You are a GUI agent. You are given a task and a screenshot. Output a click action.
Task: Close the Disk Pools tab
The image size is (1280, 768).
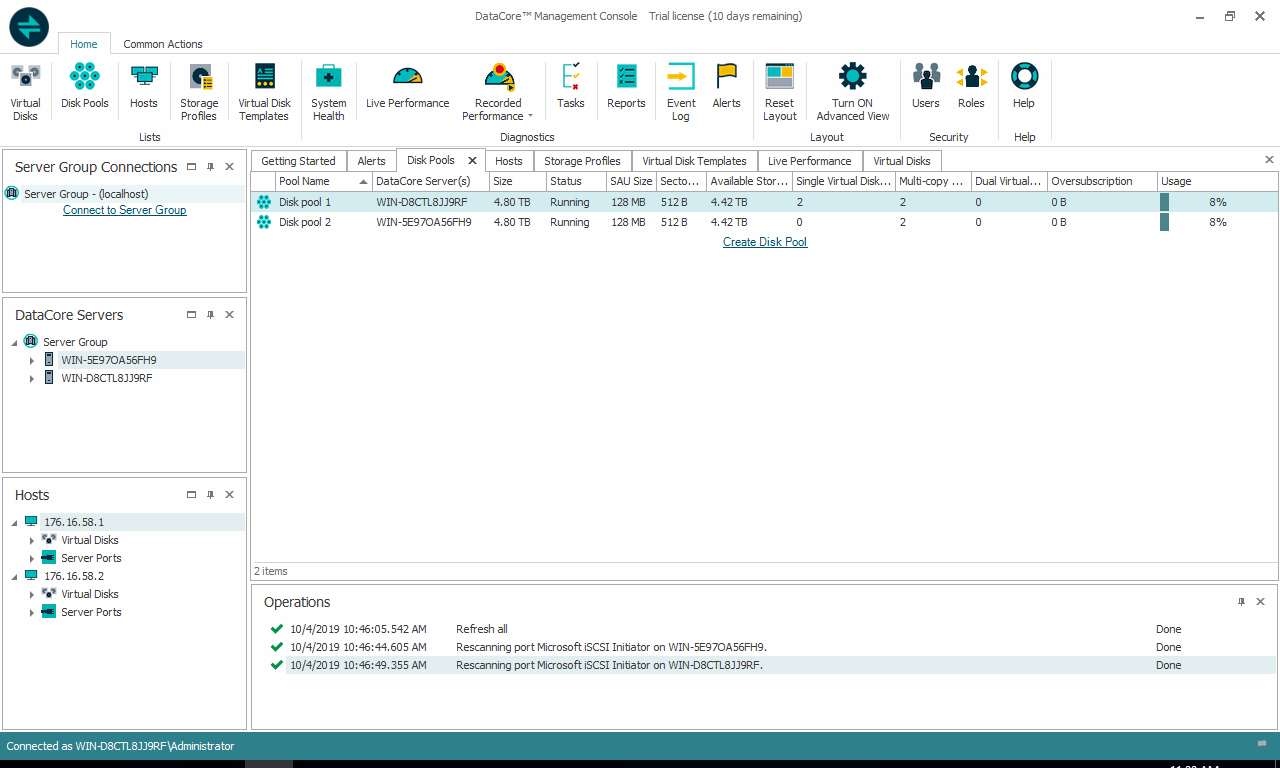click(473, 160)
